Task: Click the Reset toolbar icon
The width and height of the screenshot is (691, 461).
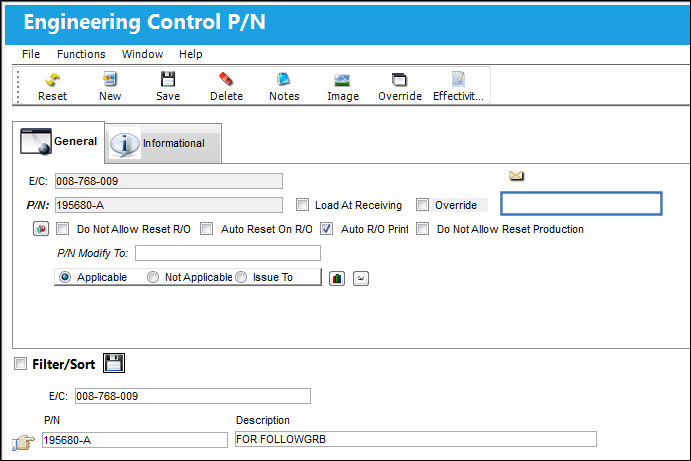Action: coord(52,80)
